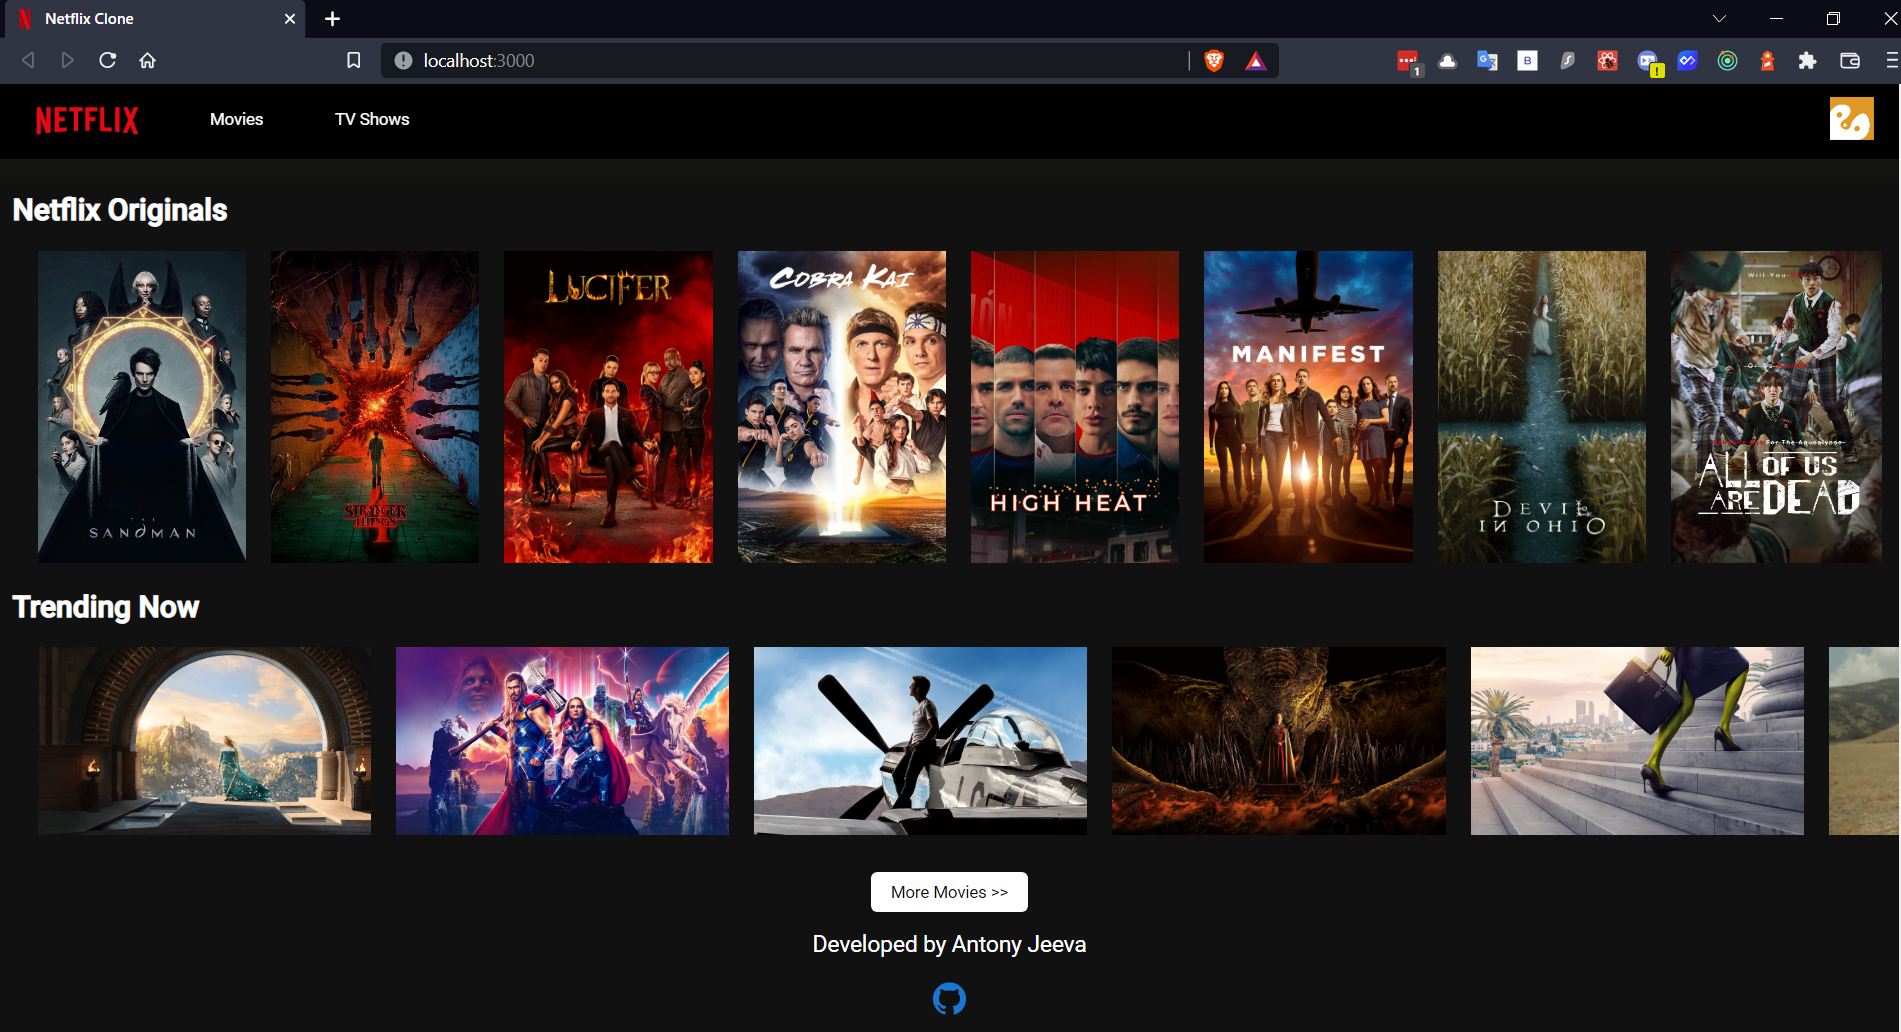Click the Home icon in the browser toolbar
1901x1032 pixels.
click(x=148, y=60)
